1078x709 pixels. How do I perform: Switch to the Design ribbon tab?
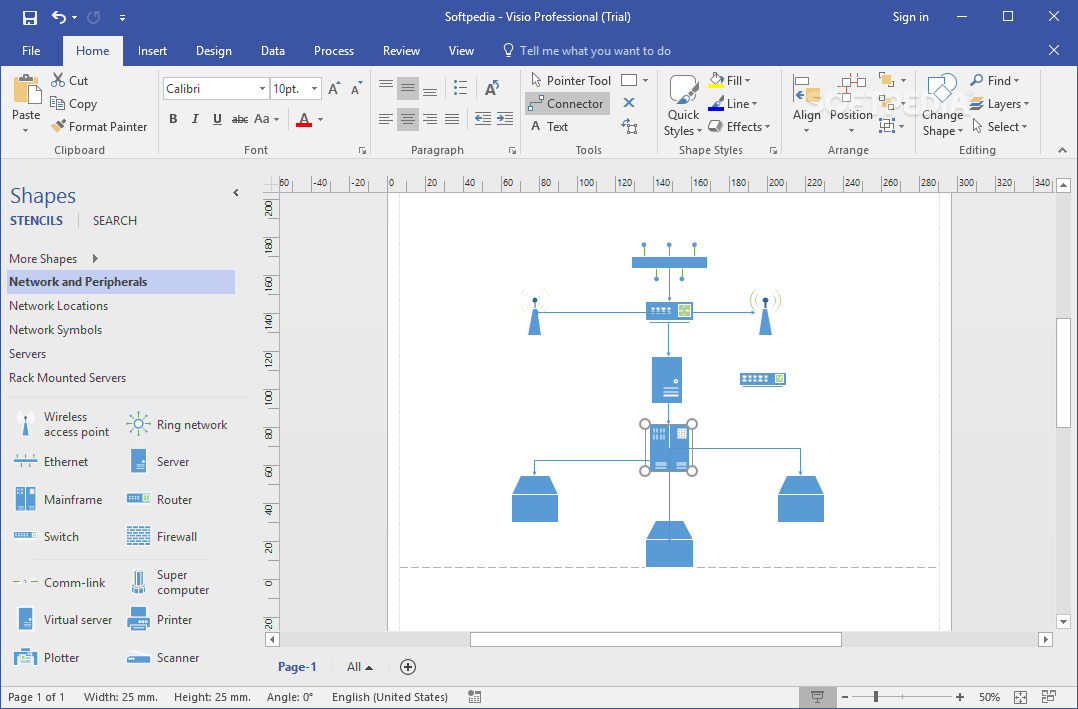pos(213,50)
